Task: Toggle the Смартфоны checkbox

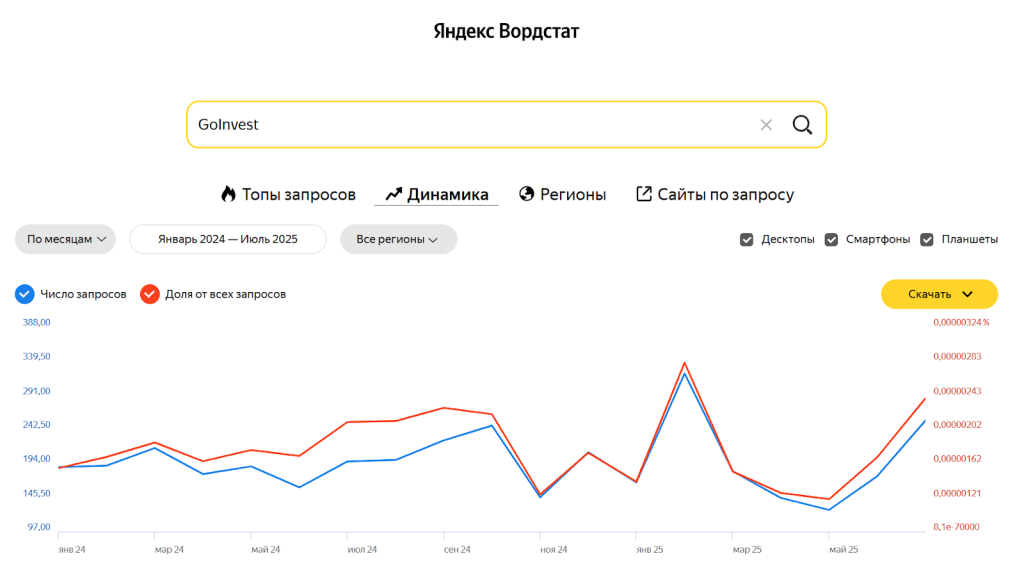Action: (831, 240)
